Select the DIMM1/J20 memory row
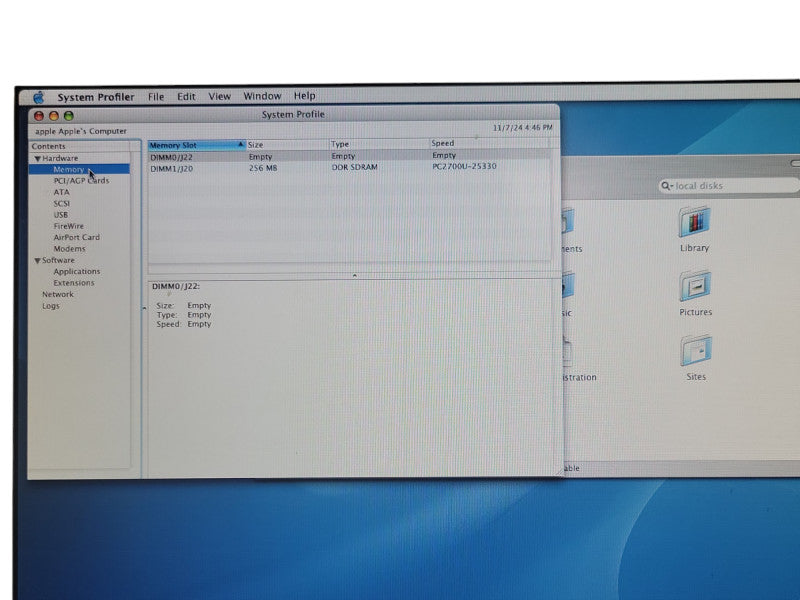800x600 pixels. point(349,167)
